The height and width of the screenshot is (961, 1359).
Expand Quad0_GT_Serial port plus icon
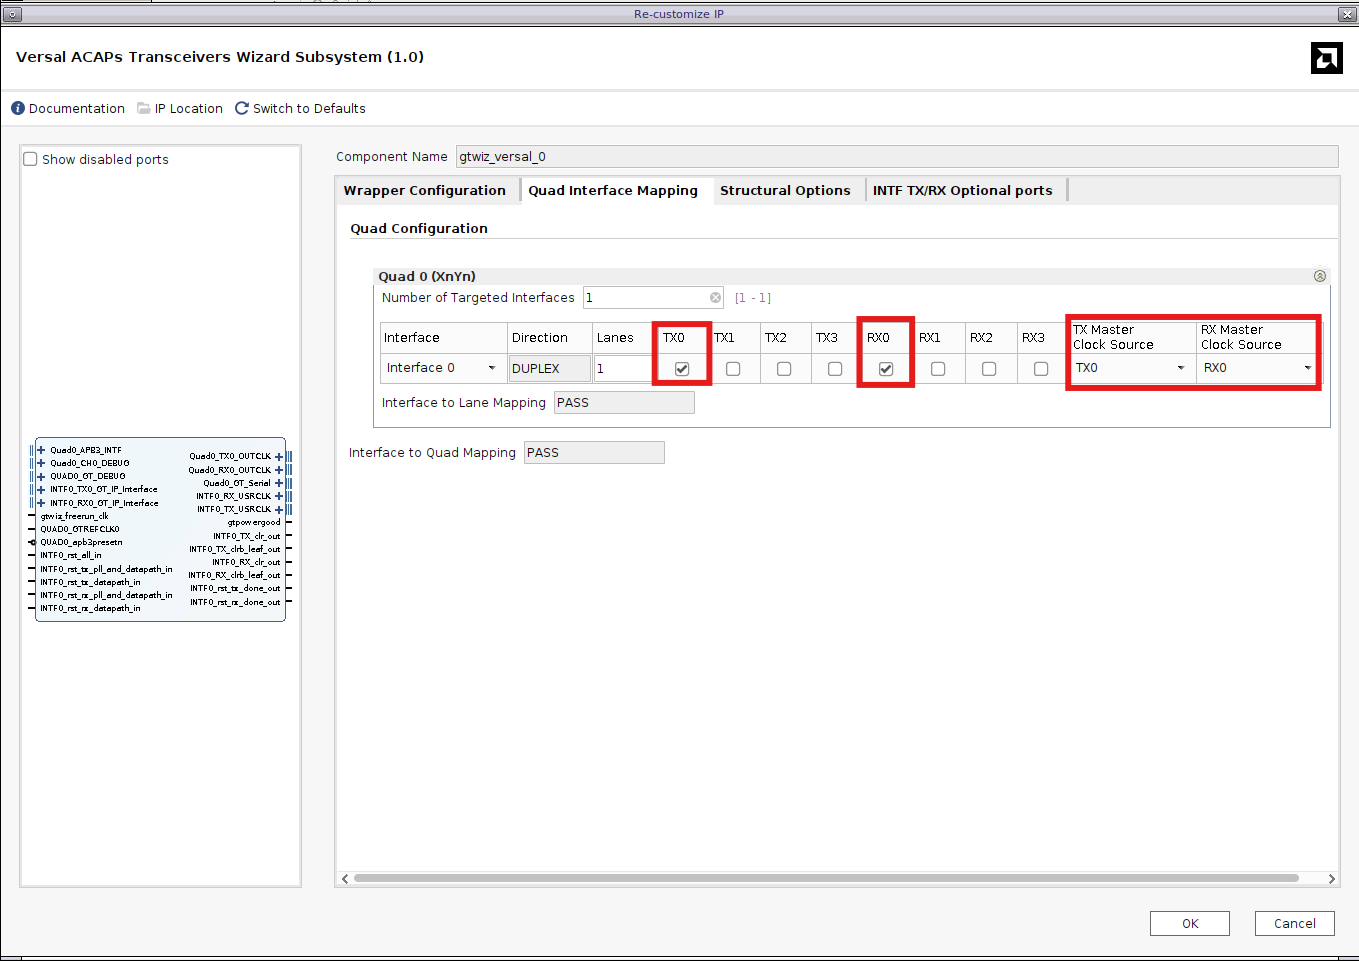[279, 483]
